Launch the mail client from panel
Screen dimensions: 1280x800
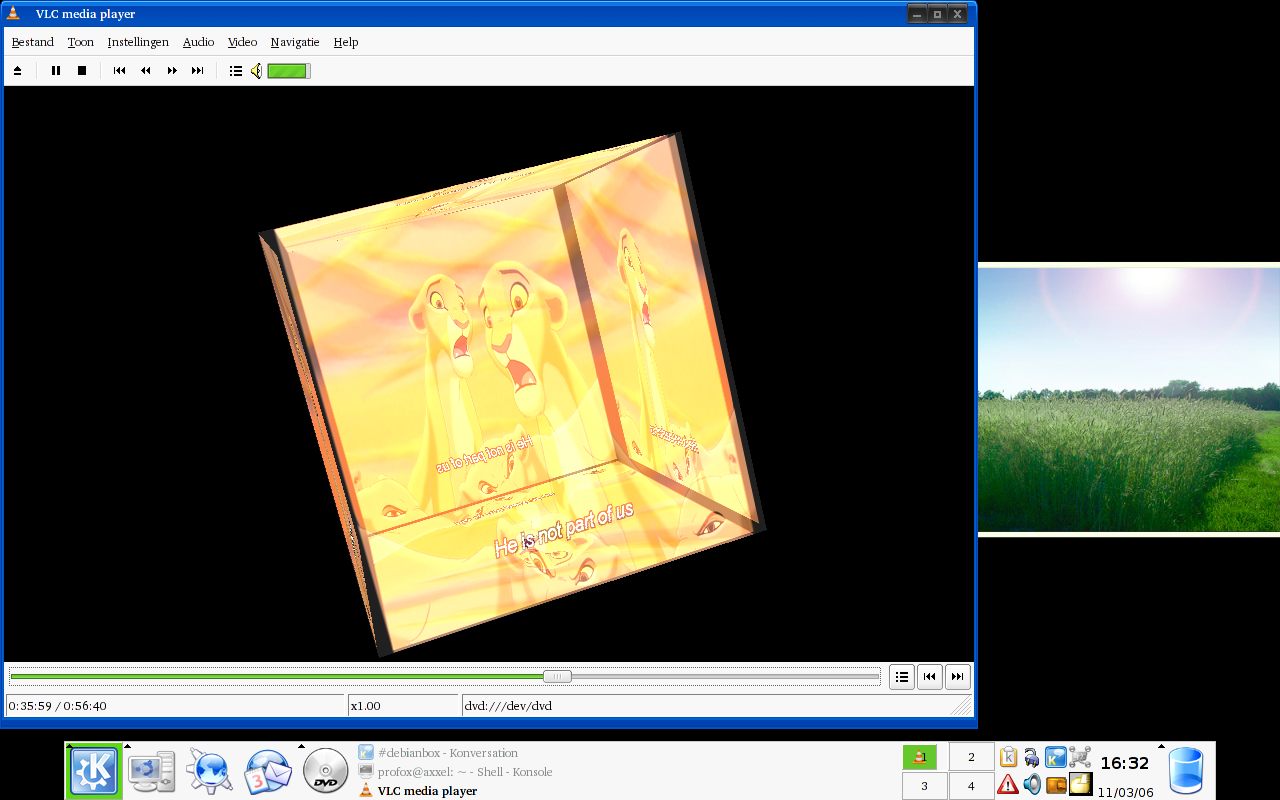(268, 772)
